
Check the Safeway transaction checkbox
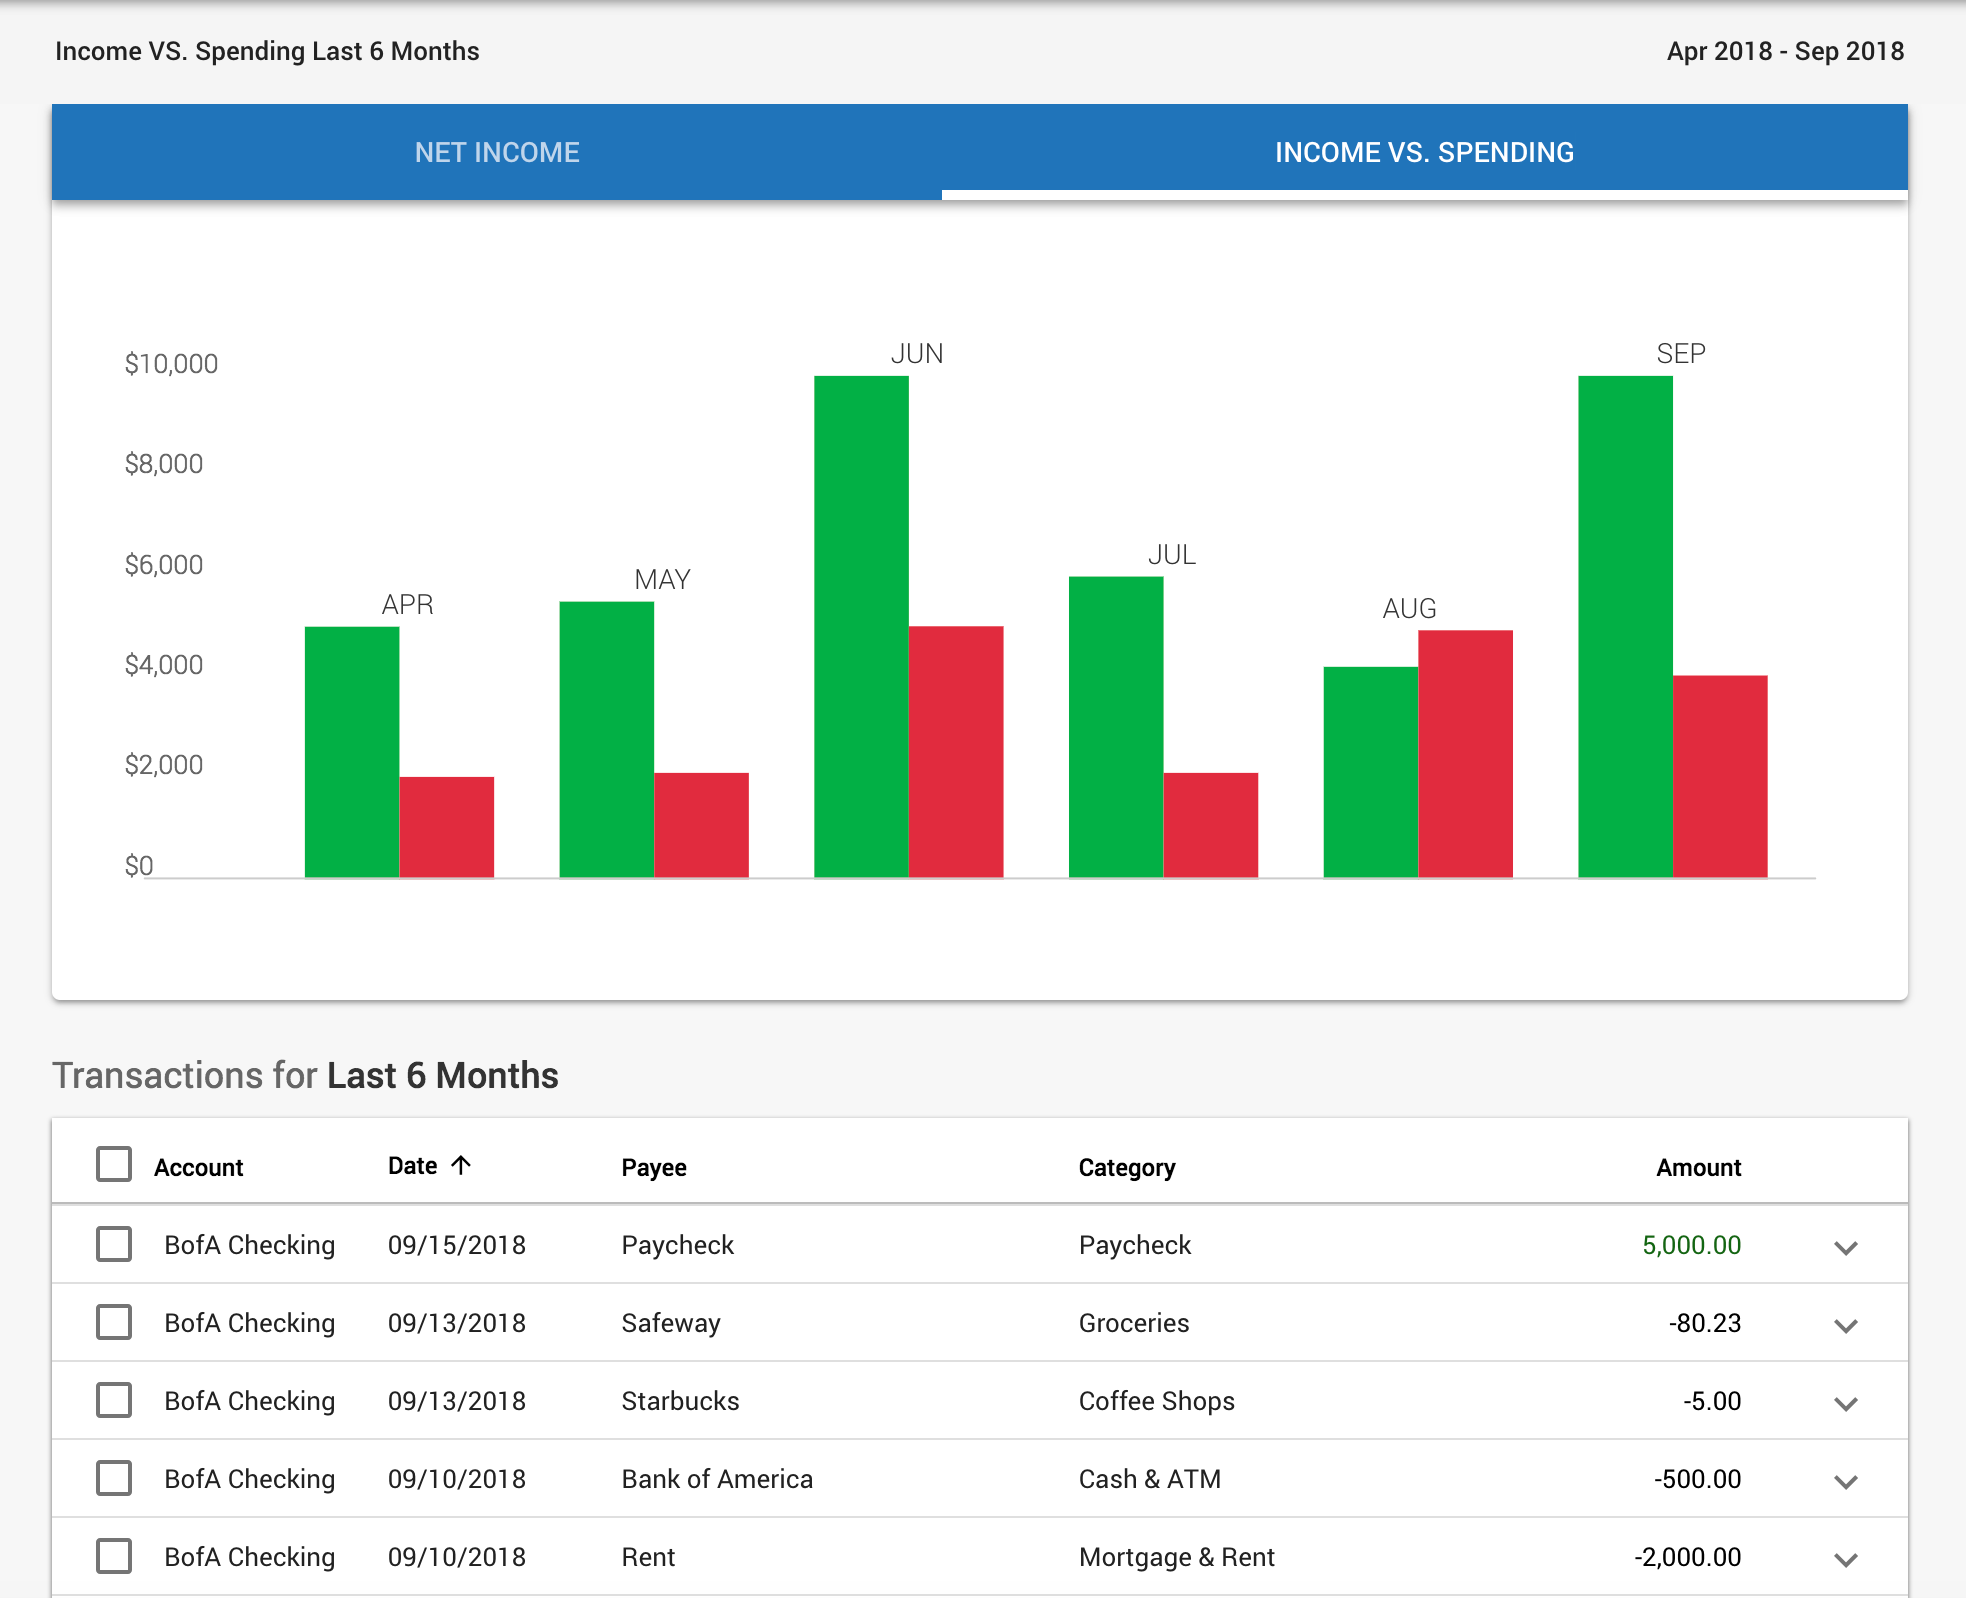[114, 1323]
